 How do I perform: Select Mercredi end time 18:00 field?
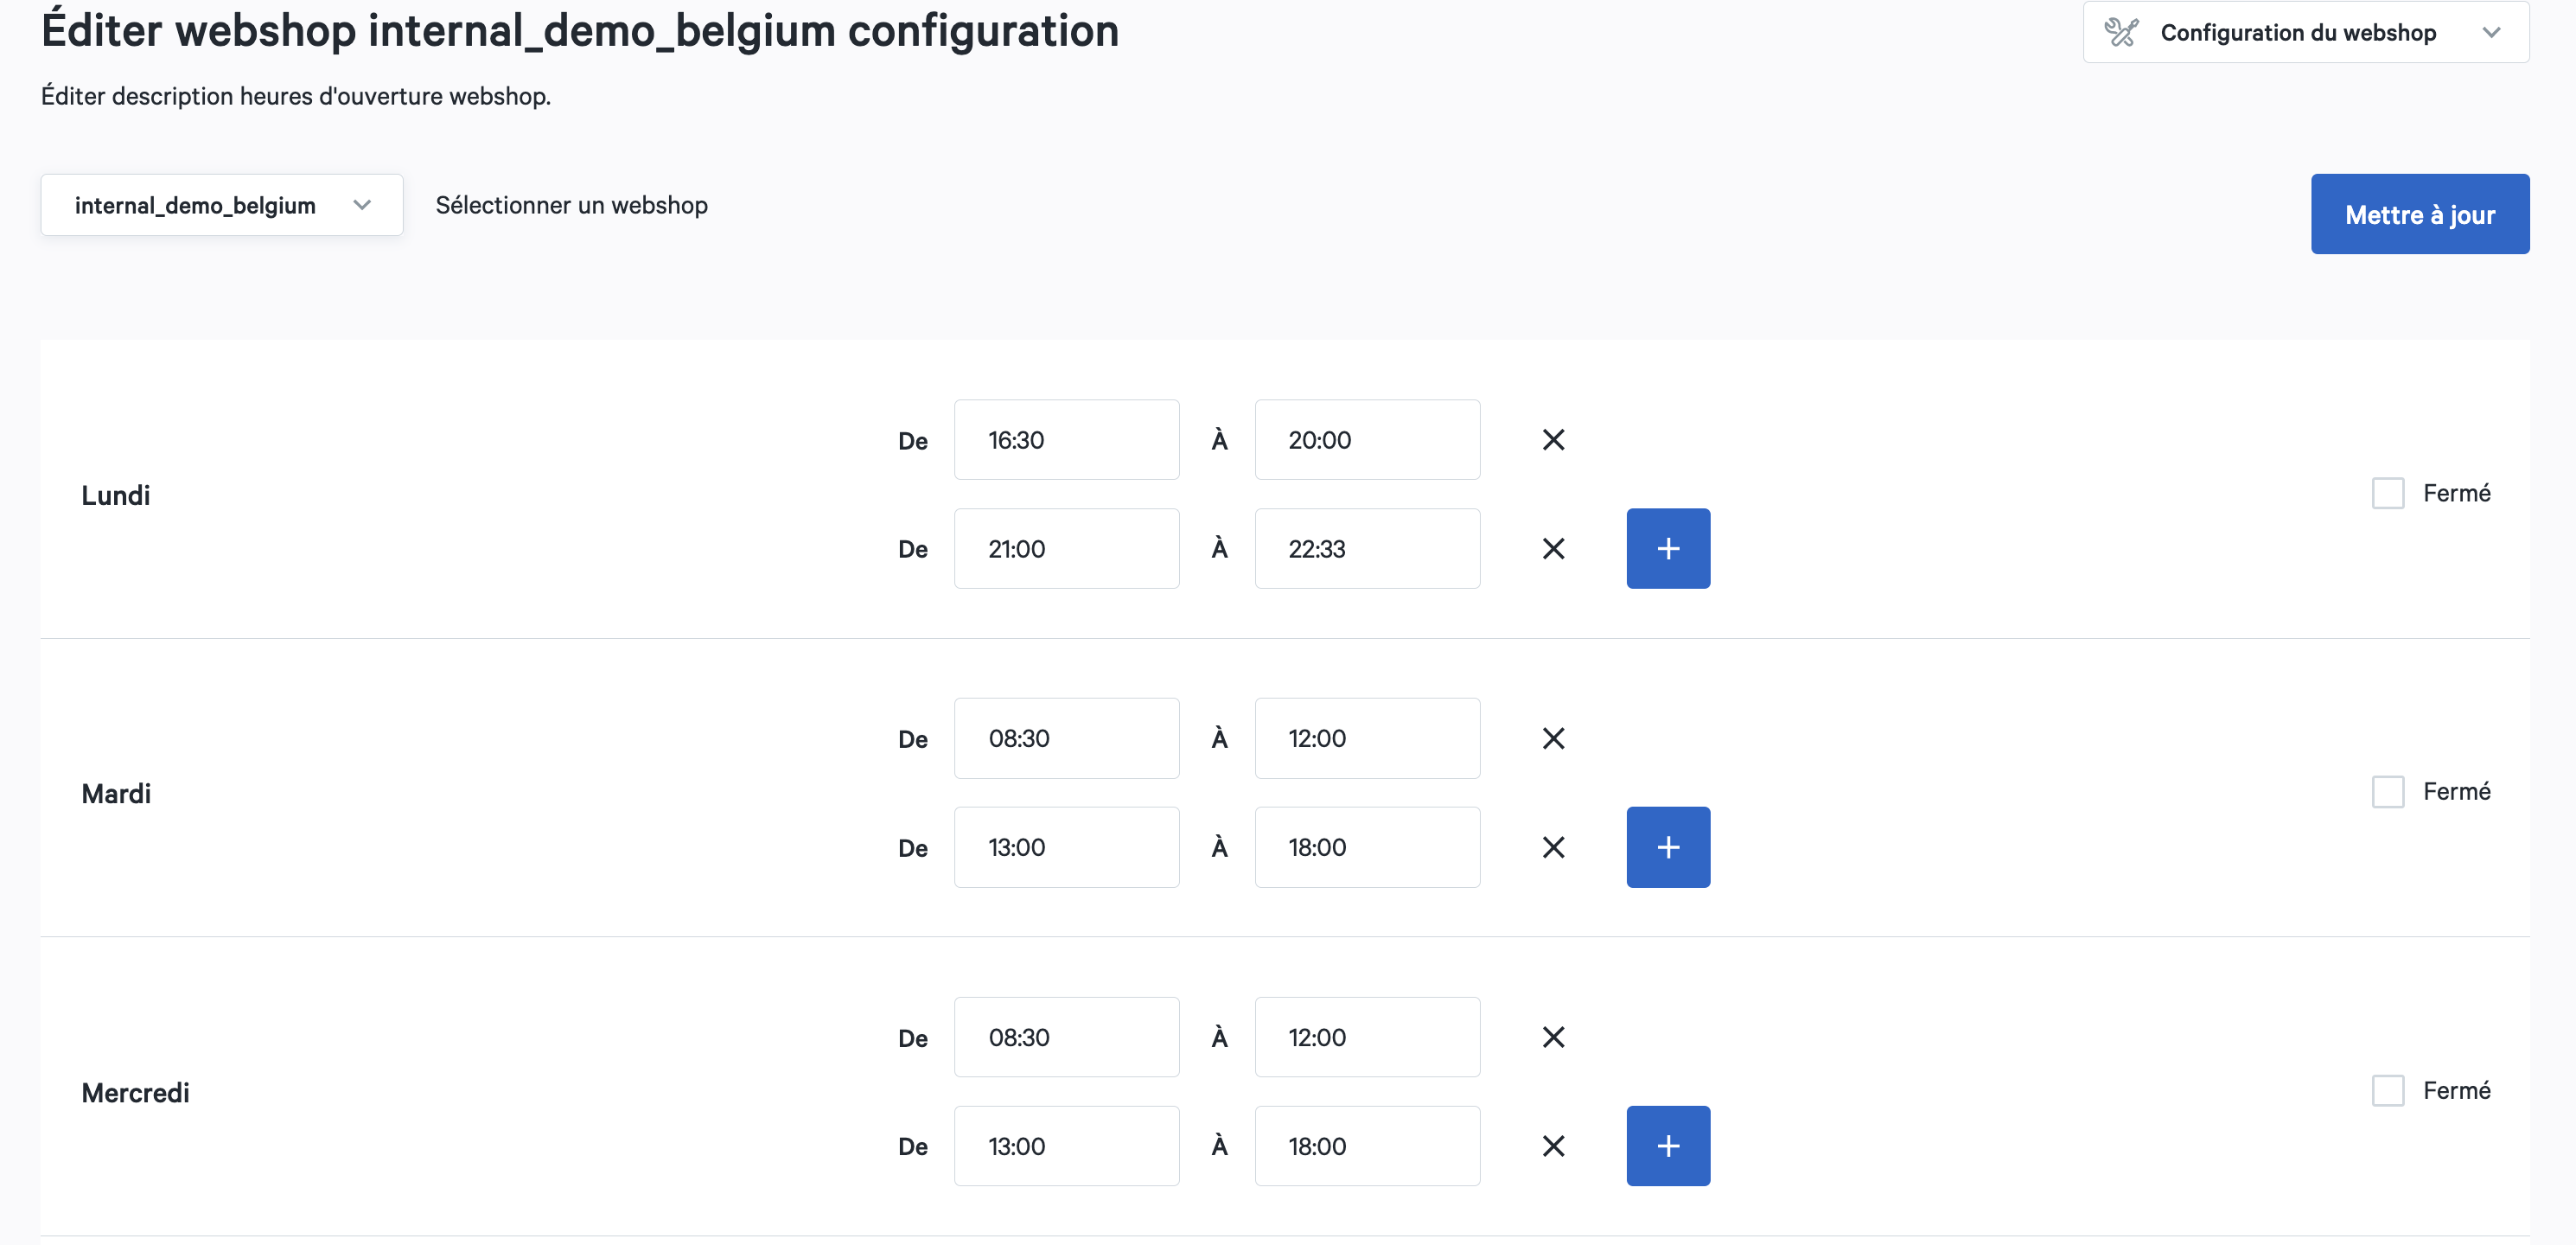click(x=1367, y=1146)
